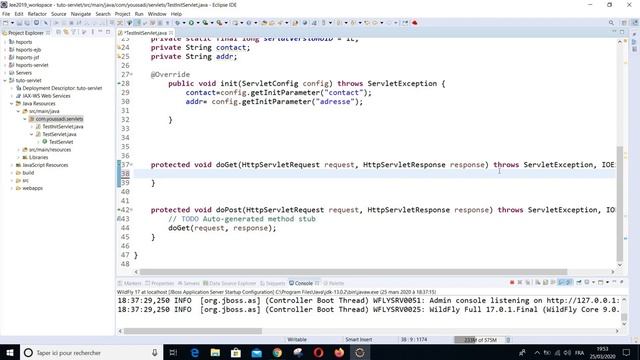Image resolution: width=640 pixels, height=360 pixels.
Task: Maximize the Project Explorer panel
Action: (x=108, y=32)
